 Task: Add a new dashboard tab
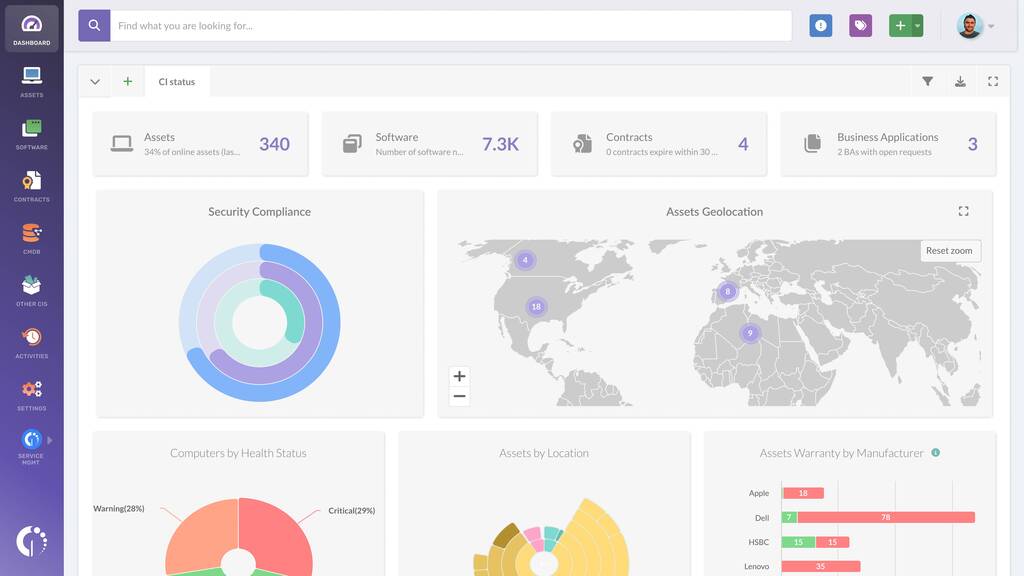tap(127, 82)
